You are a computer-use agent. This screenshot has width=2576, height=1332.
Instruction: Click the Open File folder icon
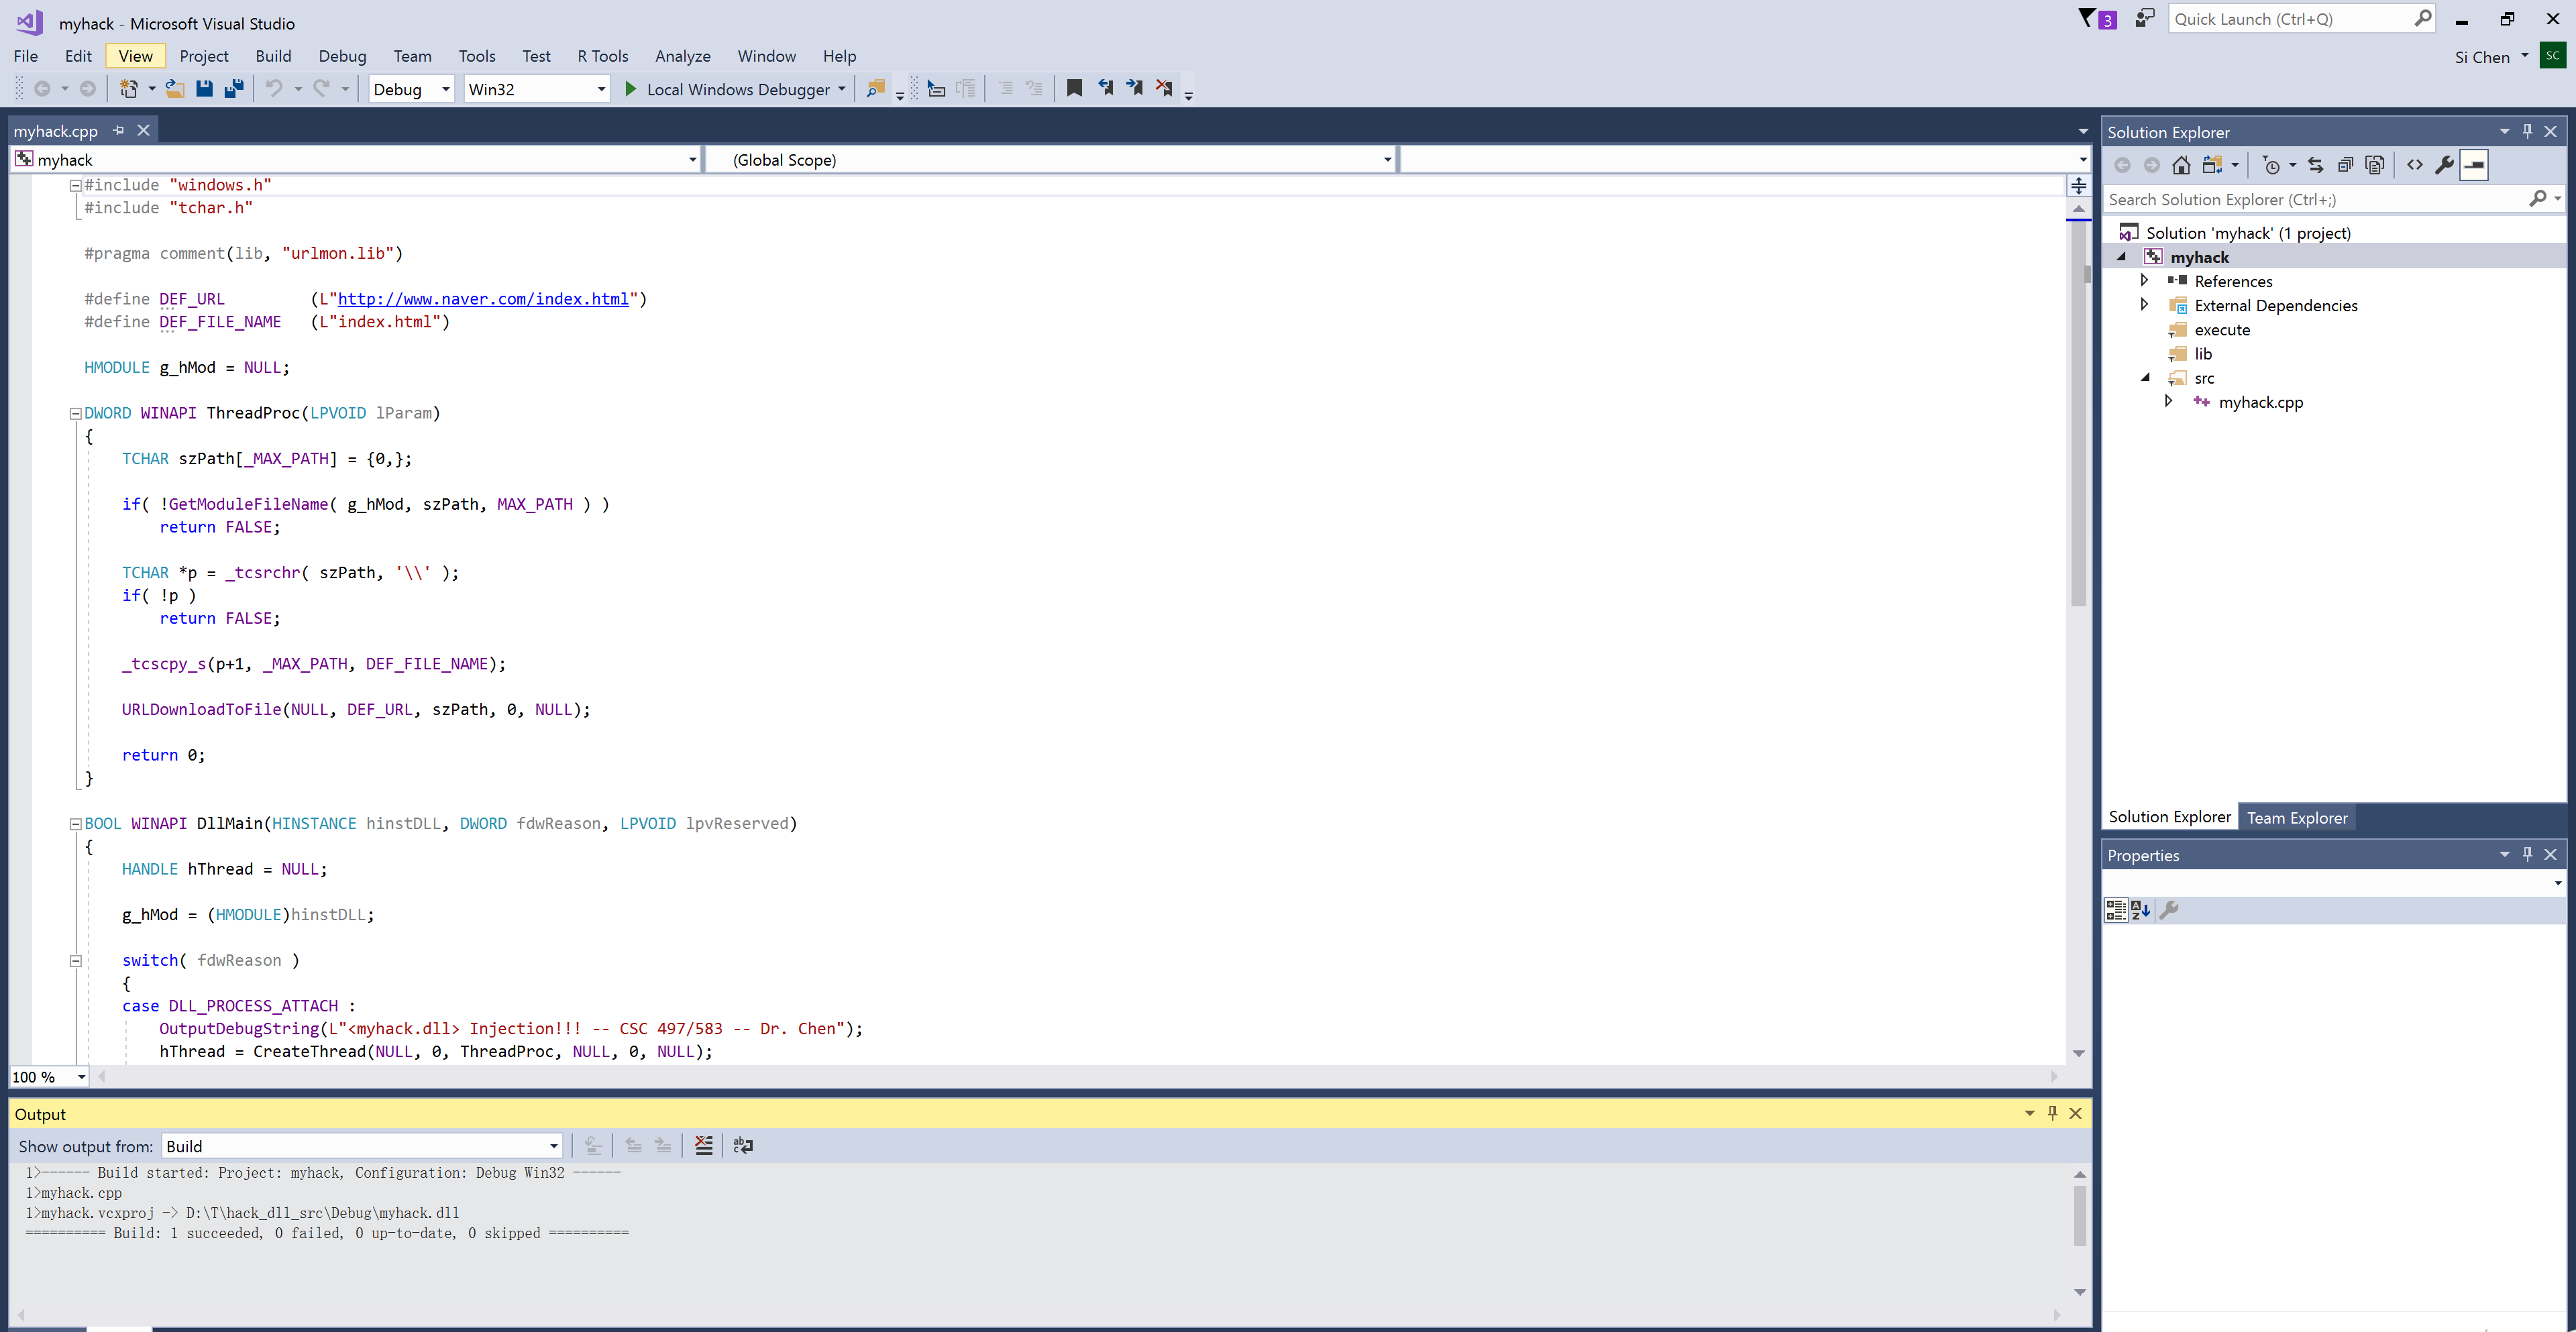coord(174,89)
